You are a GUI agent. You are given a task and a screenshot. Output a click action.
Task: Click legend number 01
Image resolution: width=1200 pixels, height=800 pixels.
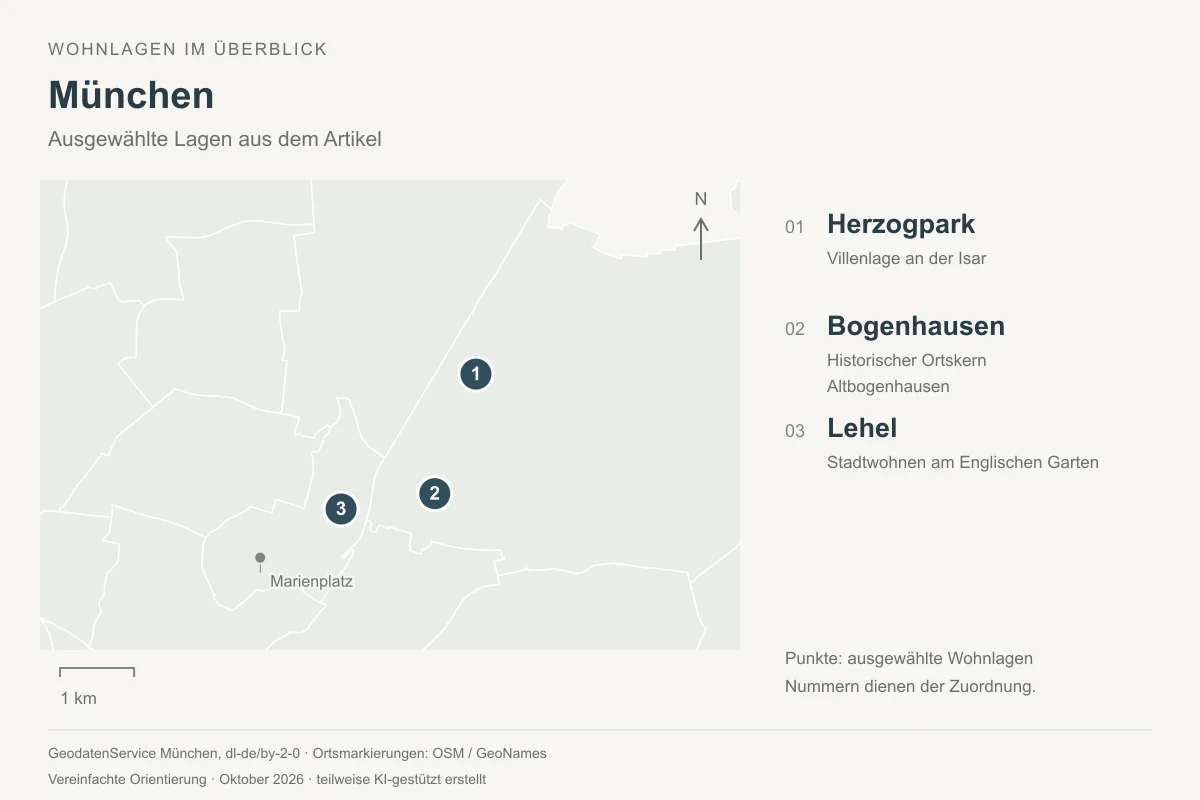coord(795,227)
